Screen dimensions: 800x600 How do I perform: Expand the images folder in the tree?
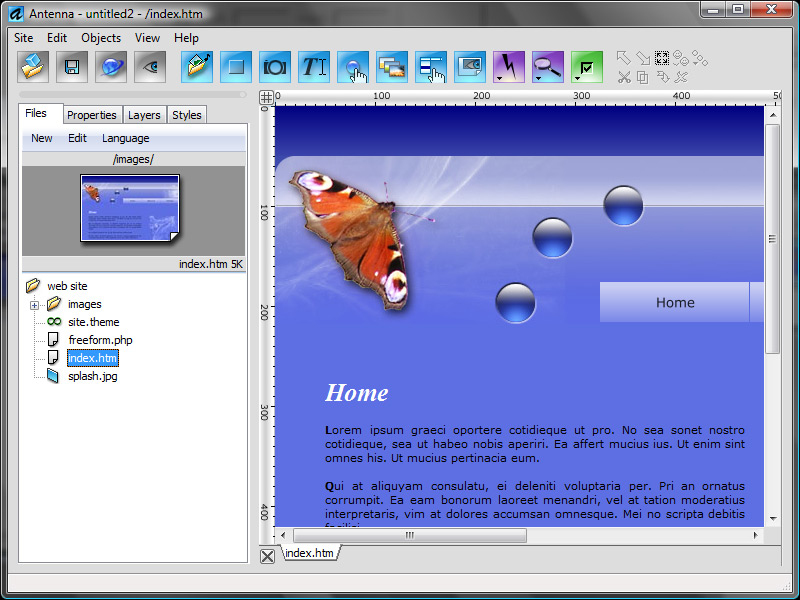34,305
